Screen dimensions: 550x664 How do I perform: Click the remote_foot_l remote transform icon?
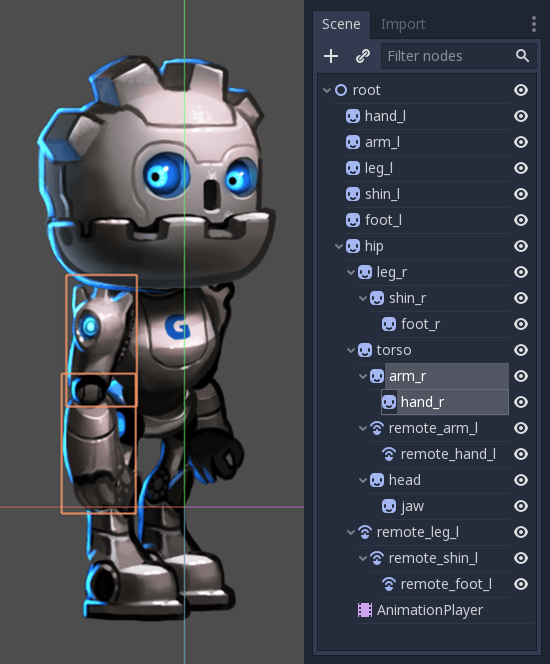click(389, 584)
